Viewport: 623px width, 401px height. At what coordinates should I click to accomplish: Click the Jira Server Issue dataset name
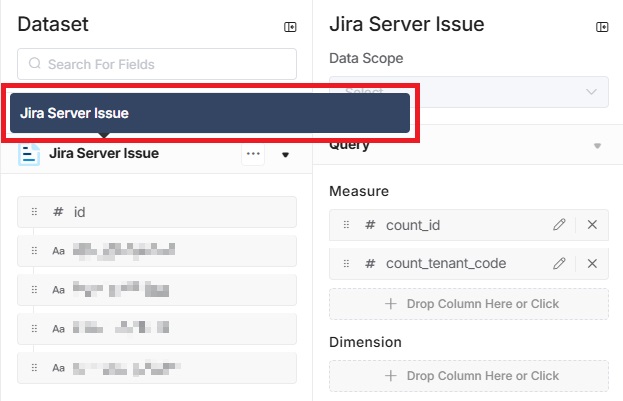[104, 154]
